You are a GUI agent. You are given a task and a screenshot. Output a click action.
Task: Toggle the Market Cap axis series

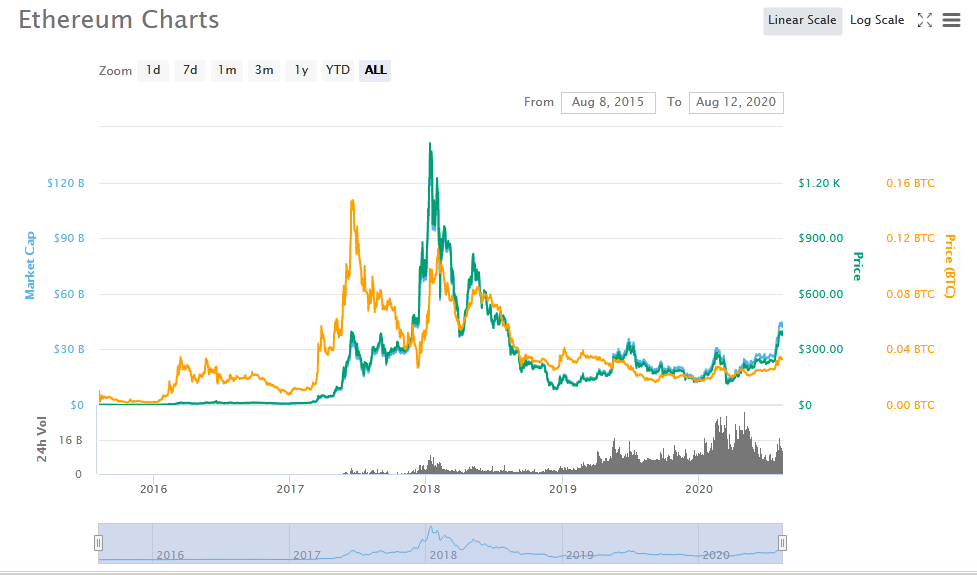pyautogui.click(x=30, y=265)
